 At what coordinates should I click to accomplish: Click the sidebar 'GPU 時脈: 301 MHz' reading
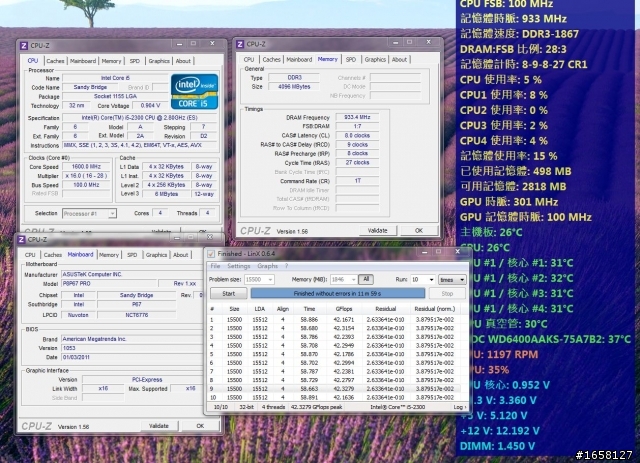click(509, 202)
